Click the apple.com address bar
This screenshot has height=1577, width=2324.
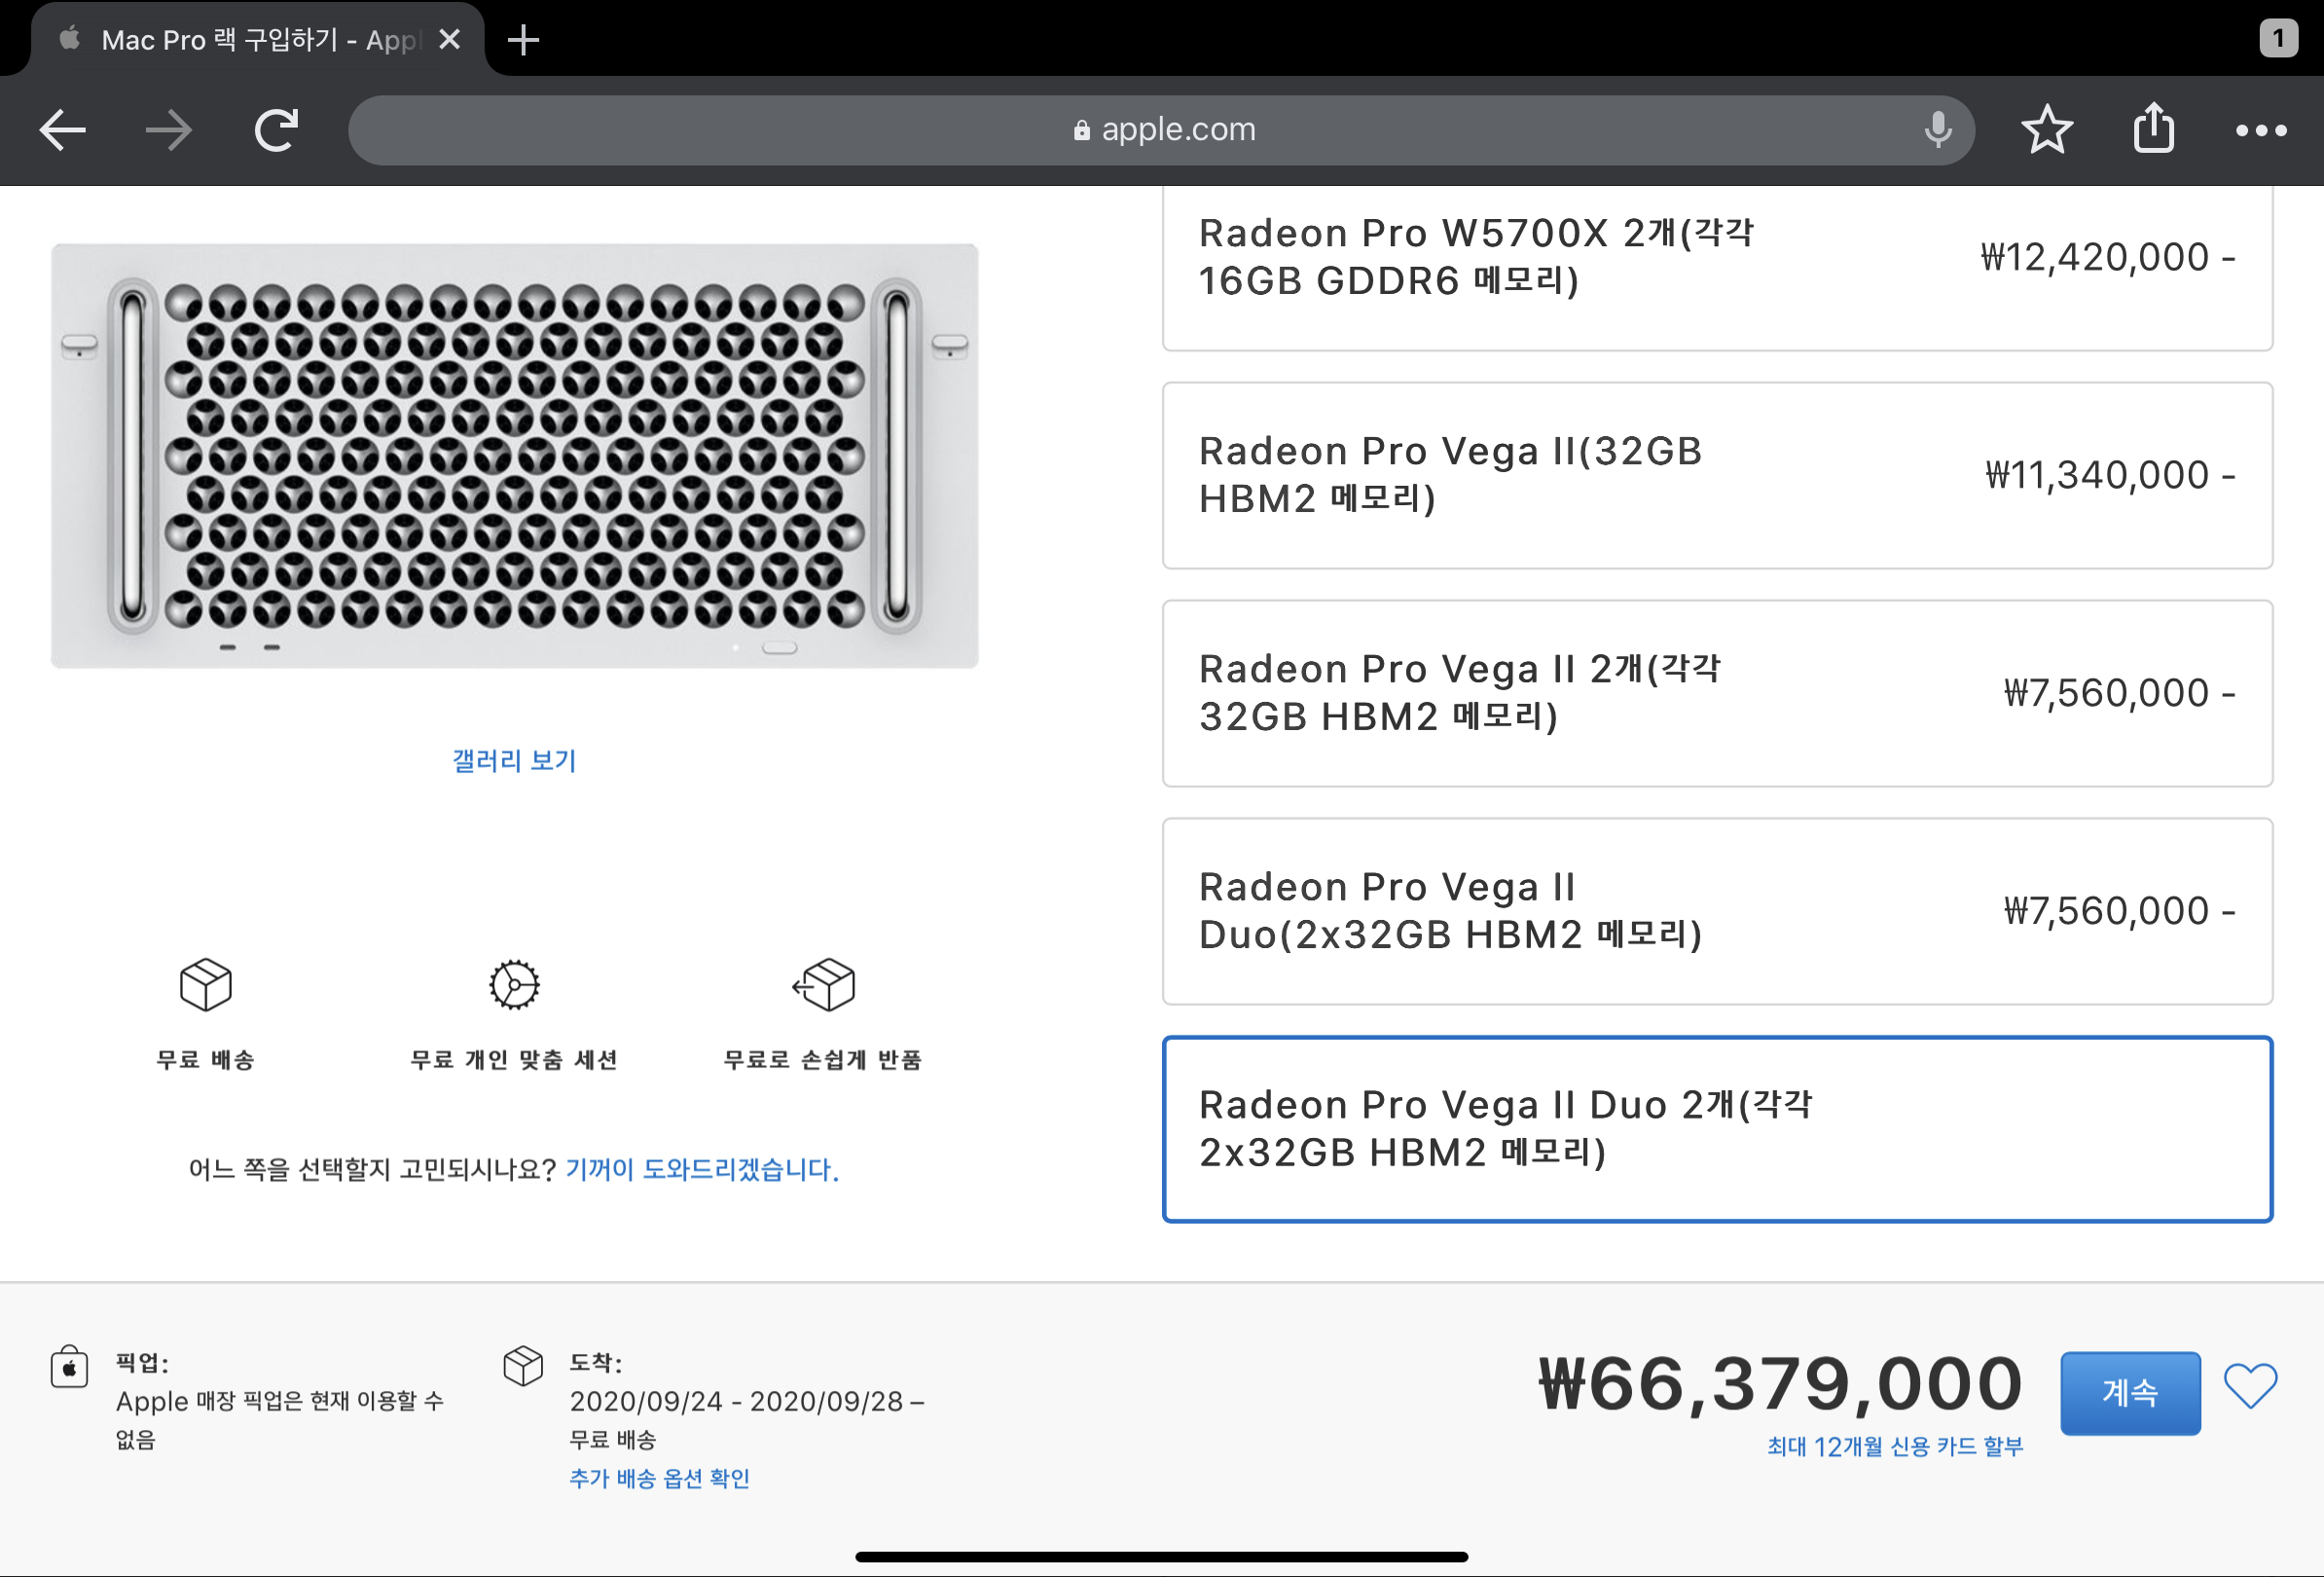pos(1160,130)
